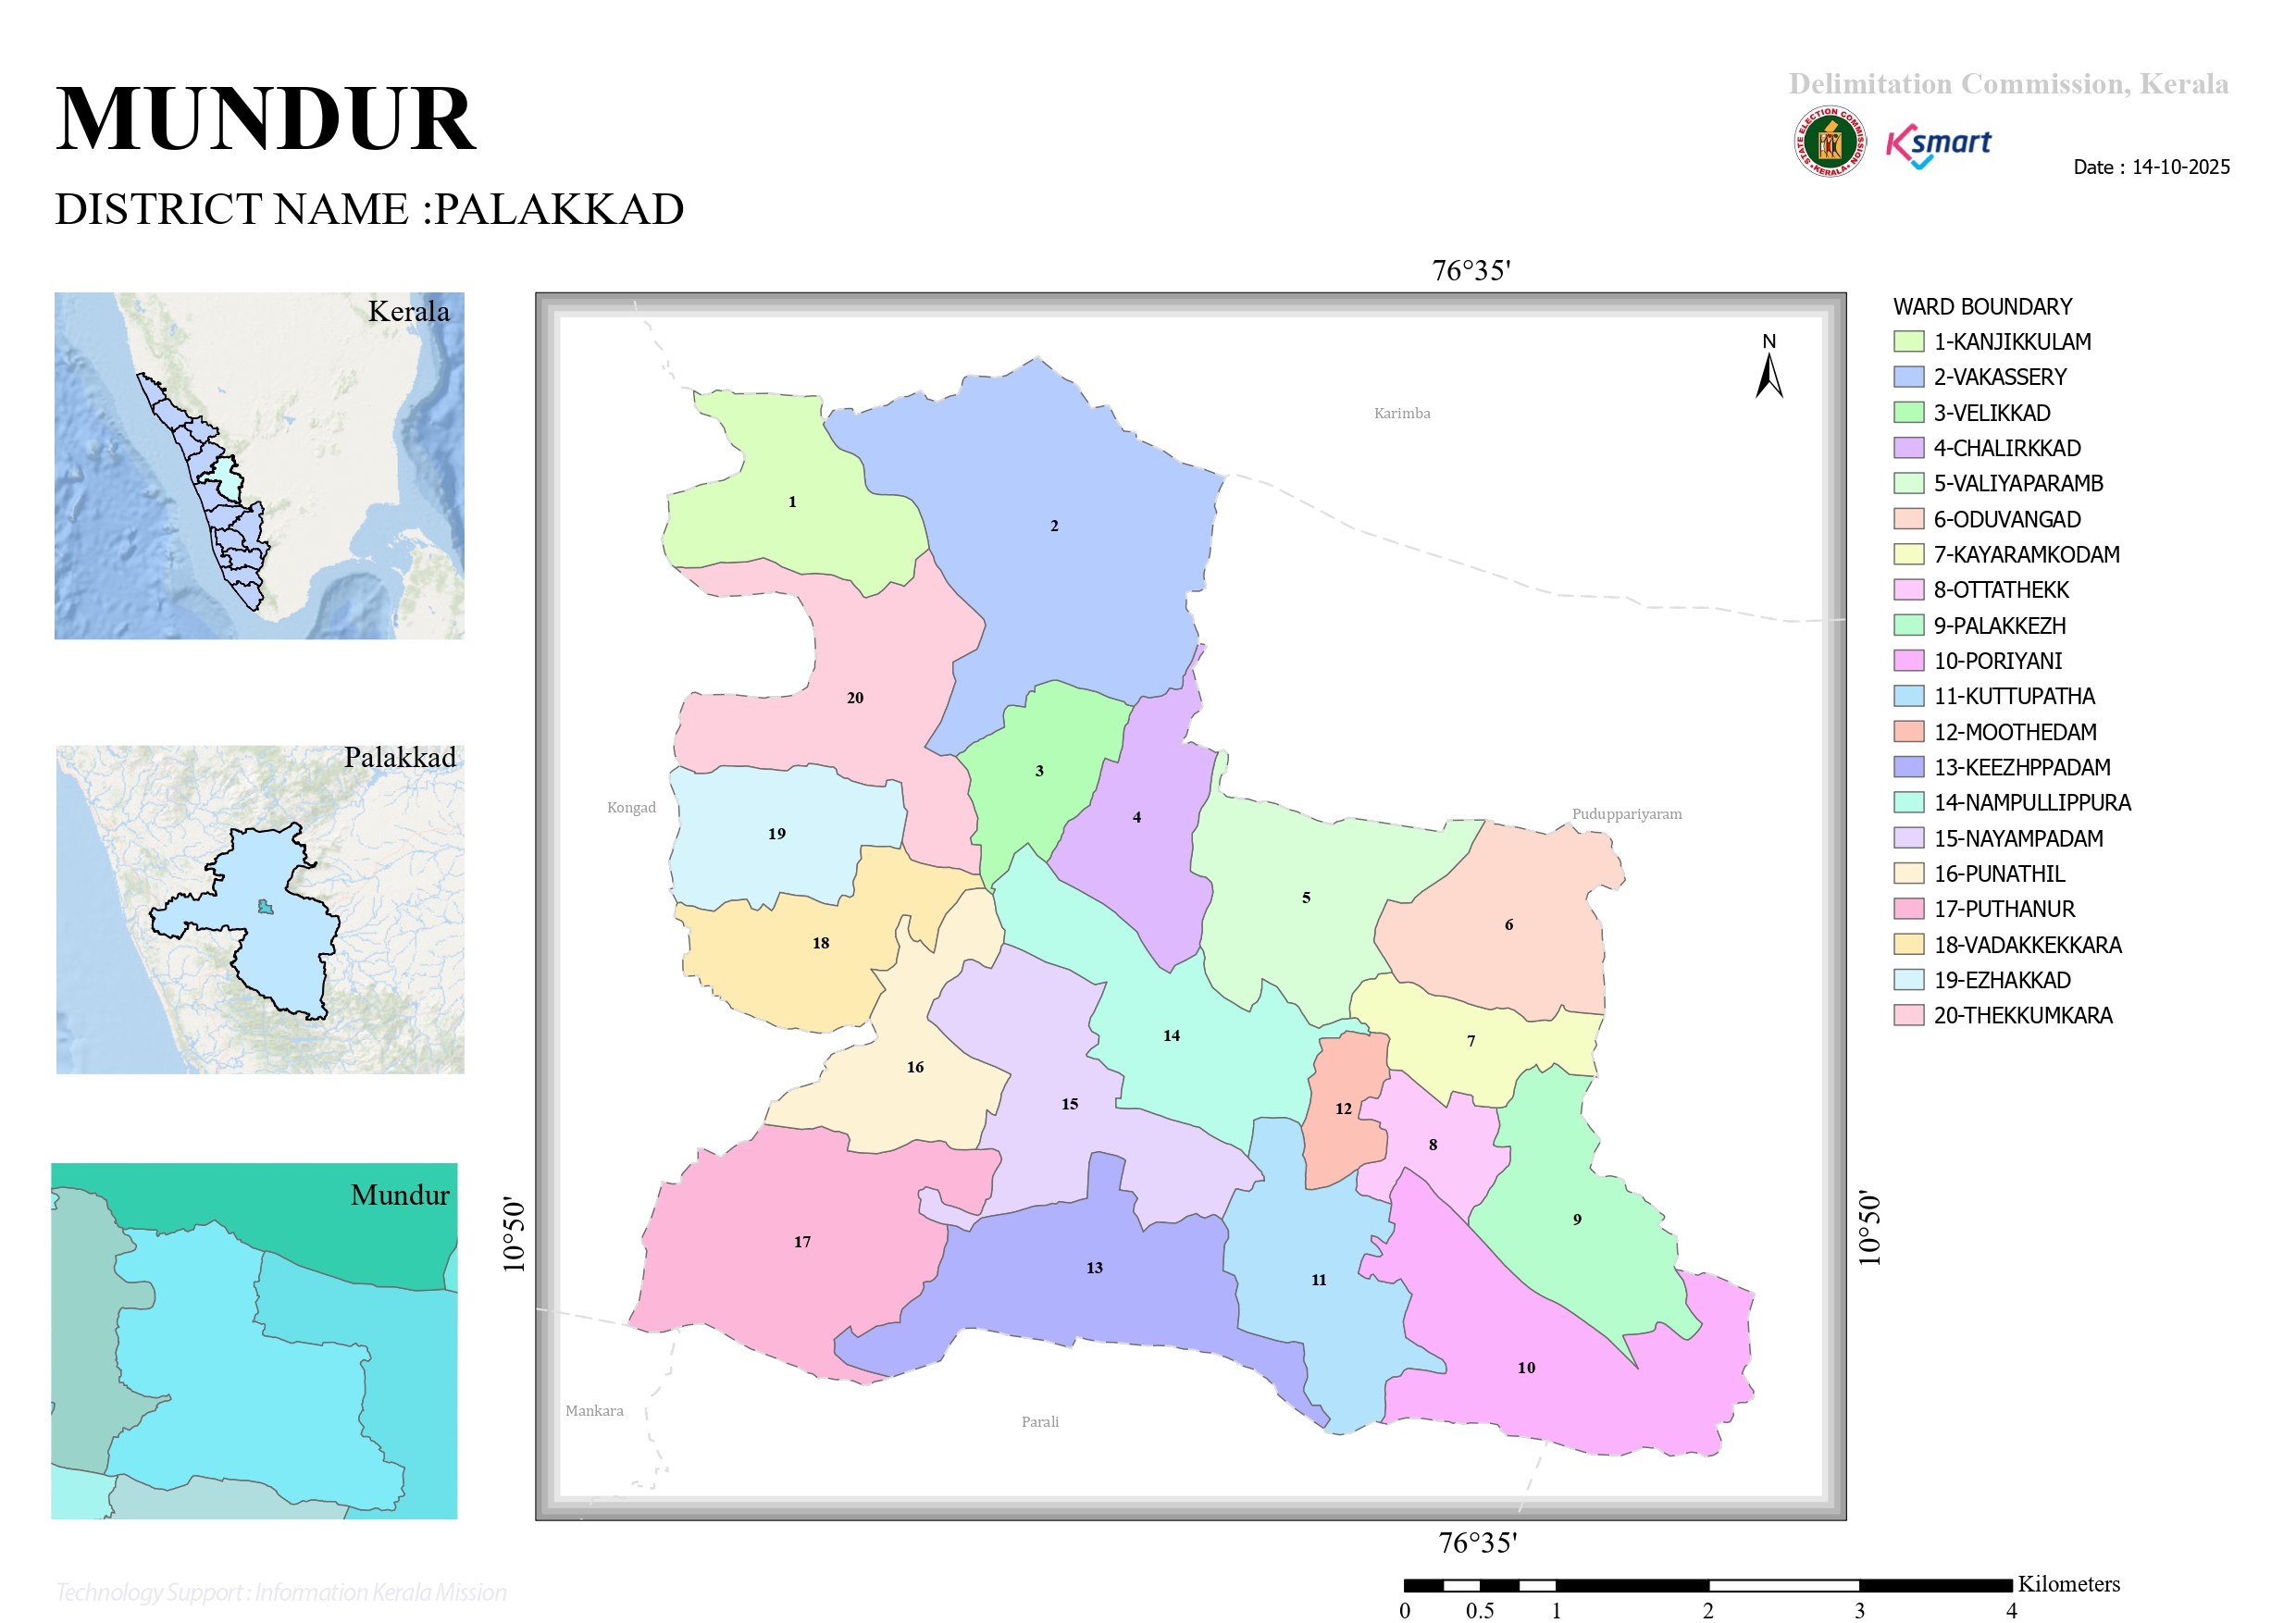Click the 7-KAYARAMKODAM legend color swatch

click(x=1908, y=554)
